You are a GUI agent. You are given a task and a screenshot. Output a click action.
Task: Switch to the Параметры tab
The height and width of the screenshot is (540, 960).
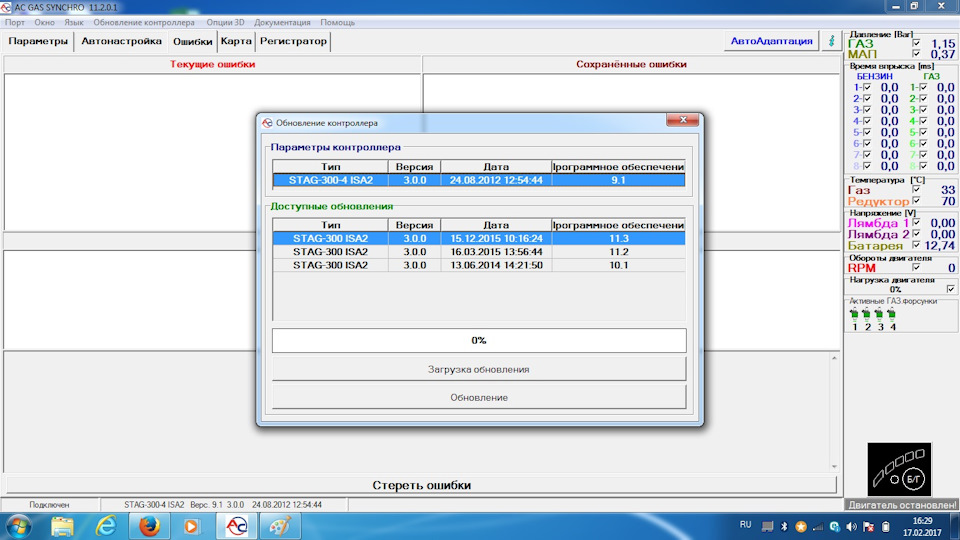click(38, 41)
